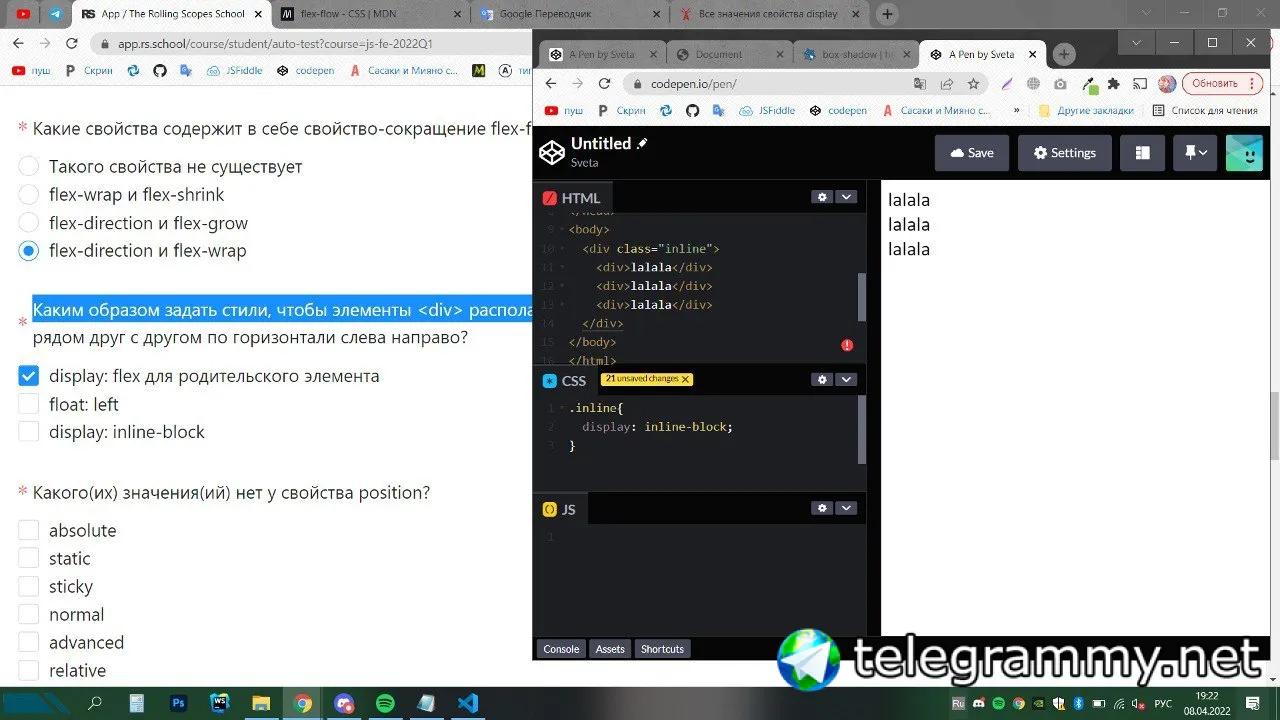Expand the HTML editor dropdown chevron
The height and width of the screenshot is (720, 1280).
click(847, 197)
